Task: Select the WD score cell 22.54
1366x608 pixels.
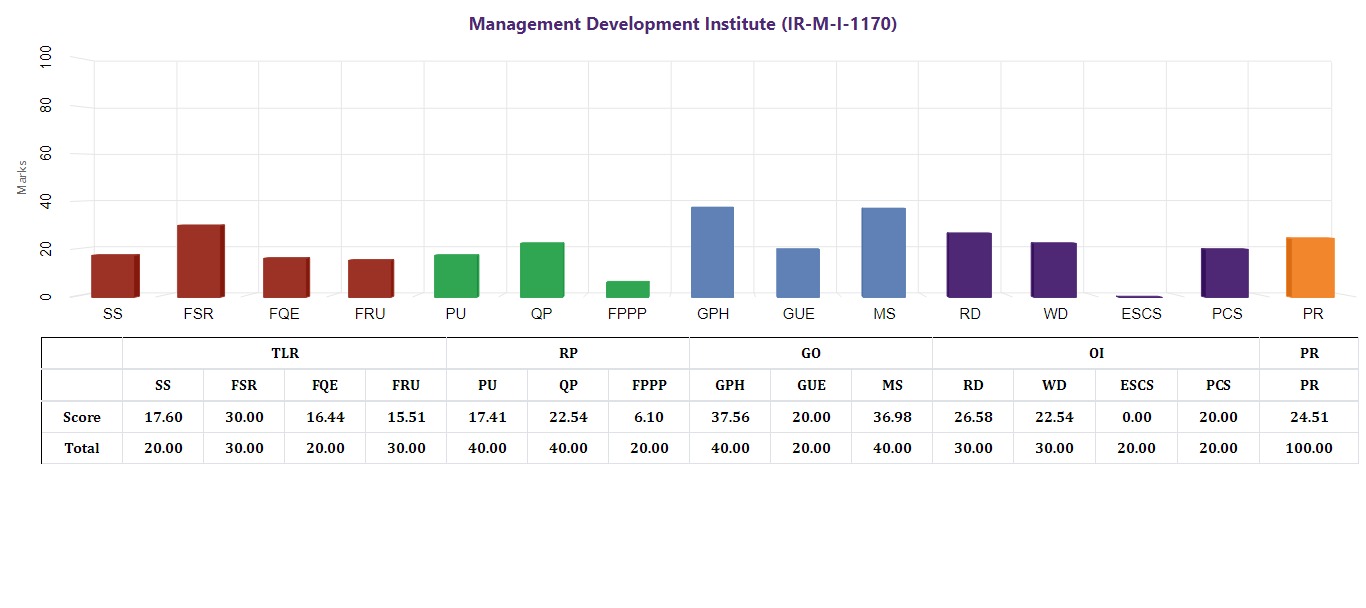Action: 1054,417
